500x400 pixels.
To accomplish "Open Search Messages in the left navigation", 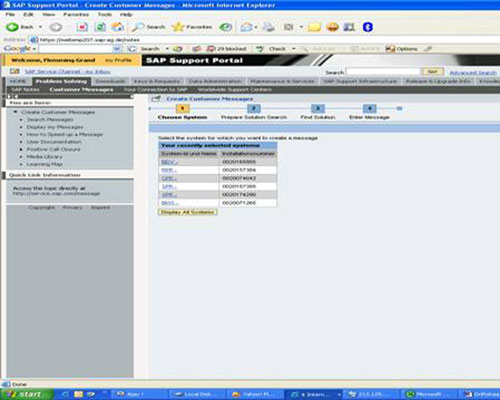I will coord(50,120).
